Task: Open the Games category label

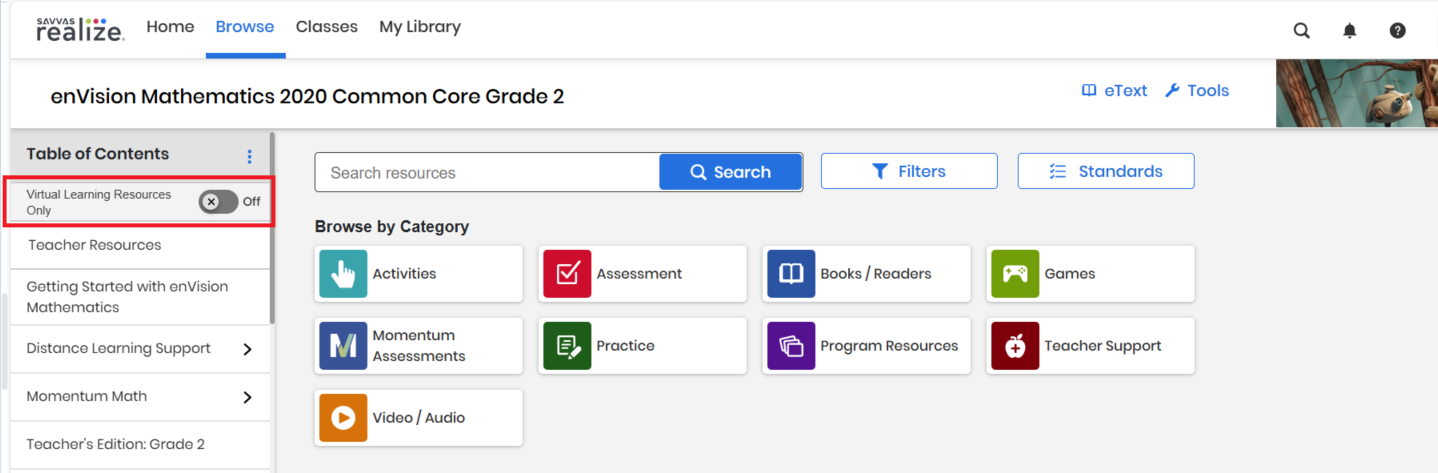Action: coord(1070,274)
